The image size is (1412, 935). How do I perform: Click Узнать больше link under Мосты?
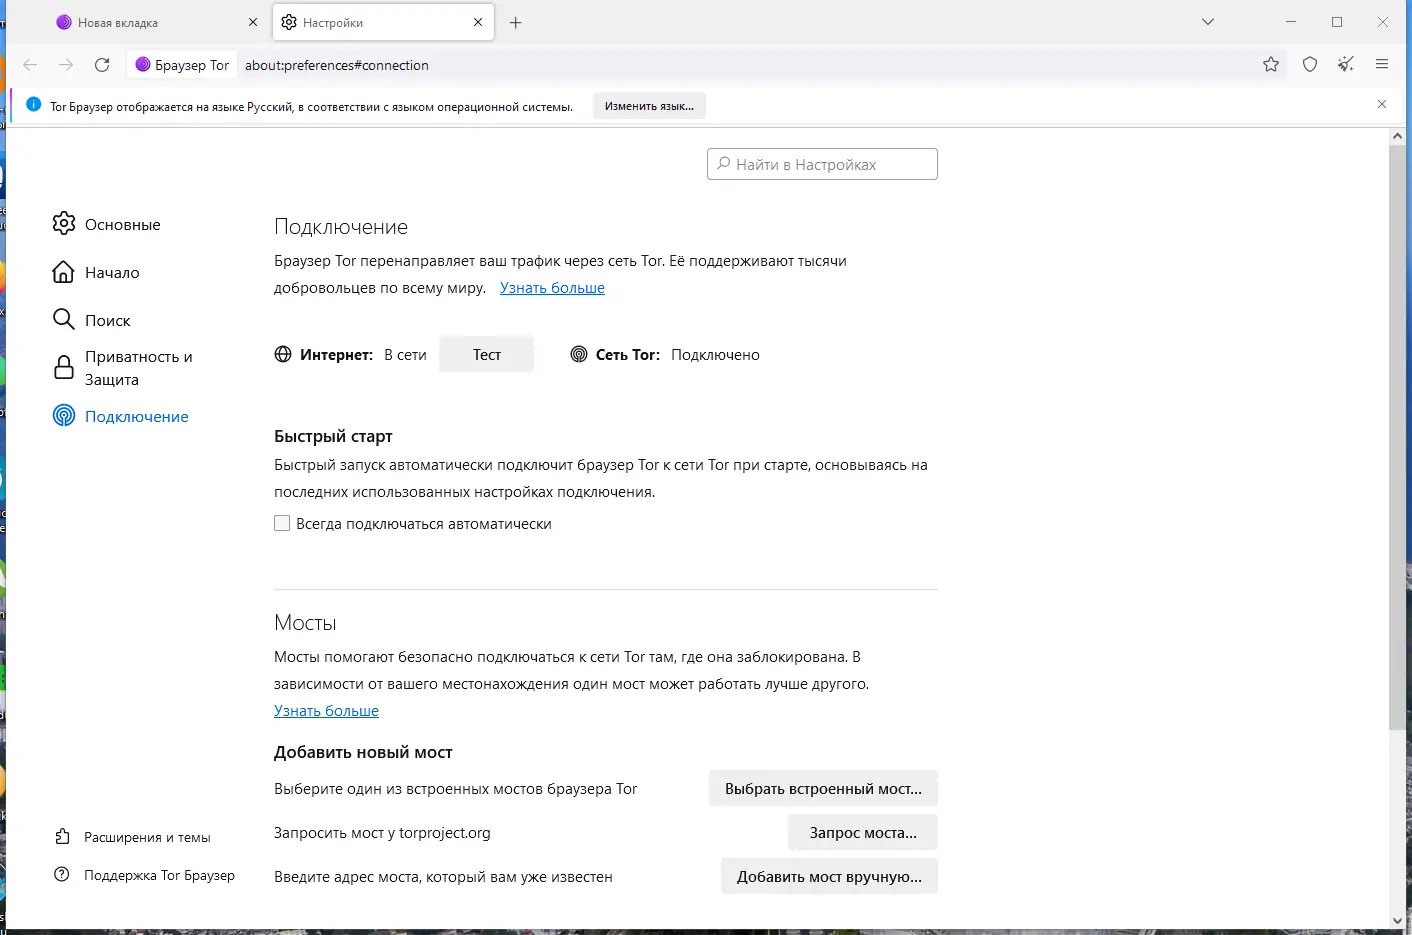point(326,711)
